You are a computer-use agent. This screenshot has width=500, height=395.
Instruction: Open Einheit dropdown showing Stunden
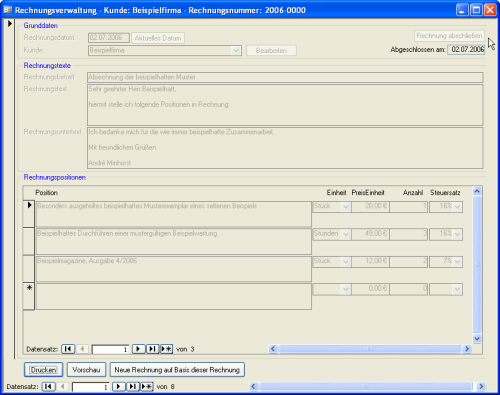pyautogui.click(x=346, y=234)
